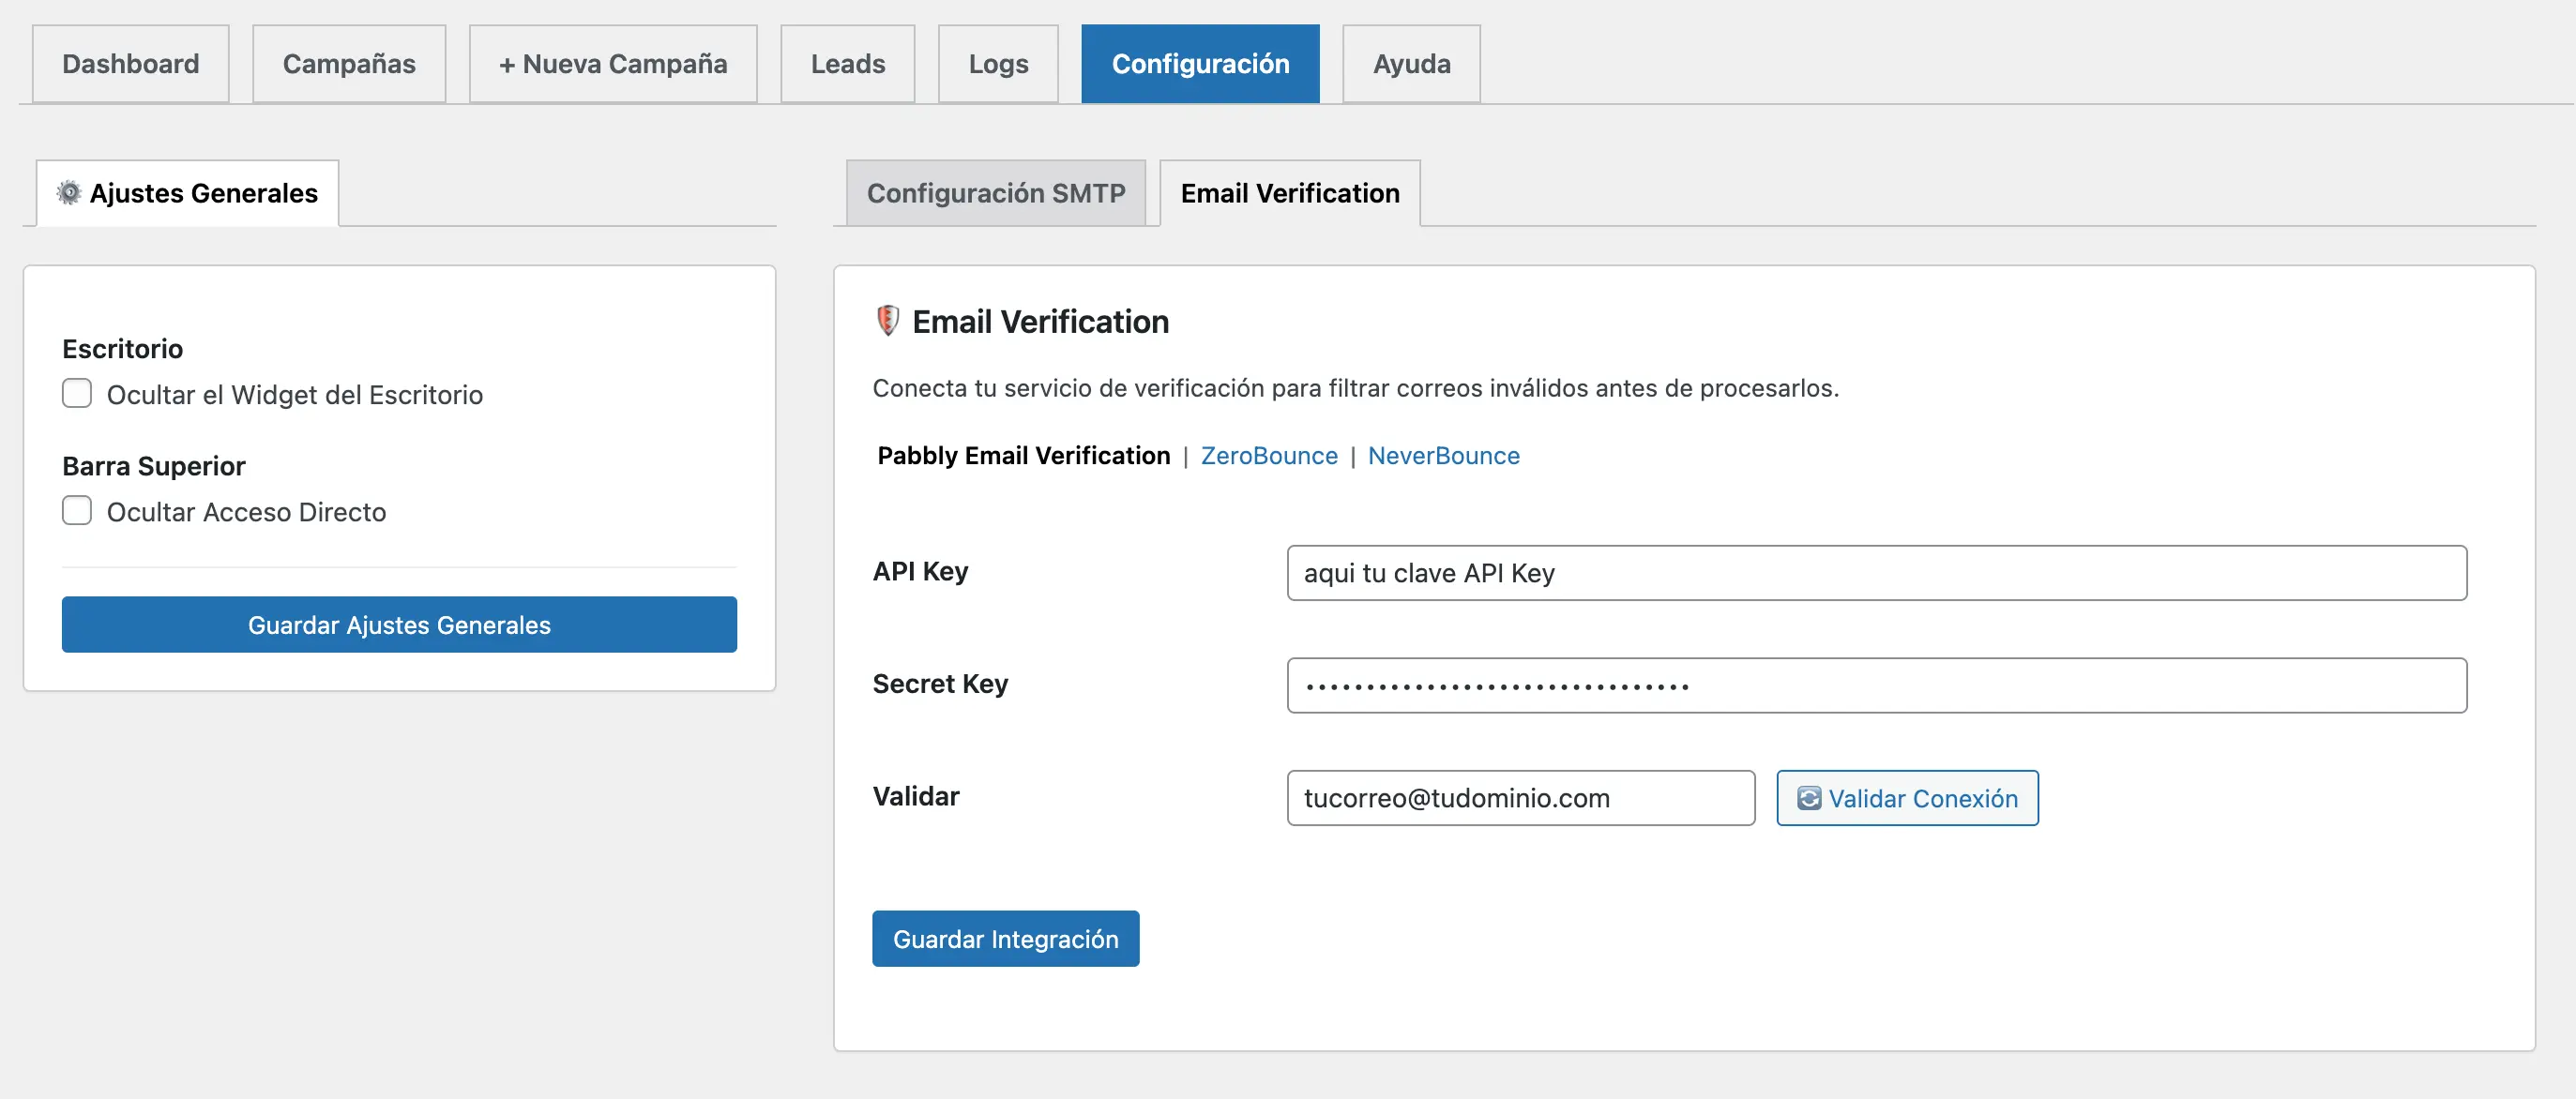Start a new campaign with Nueva Campaña
The height and width of the screenshot is (1099, 2576).
click(x=613, y=63)
